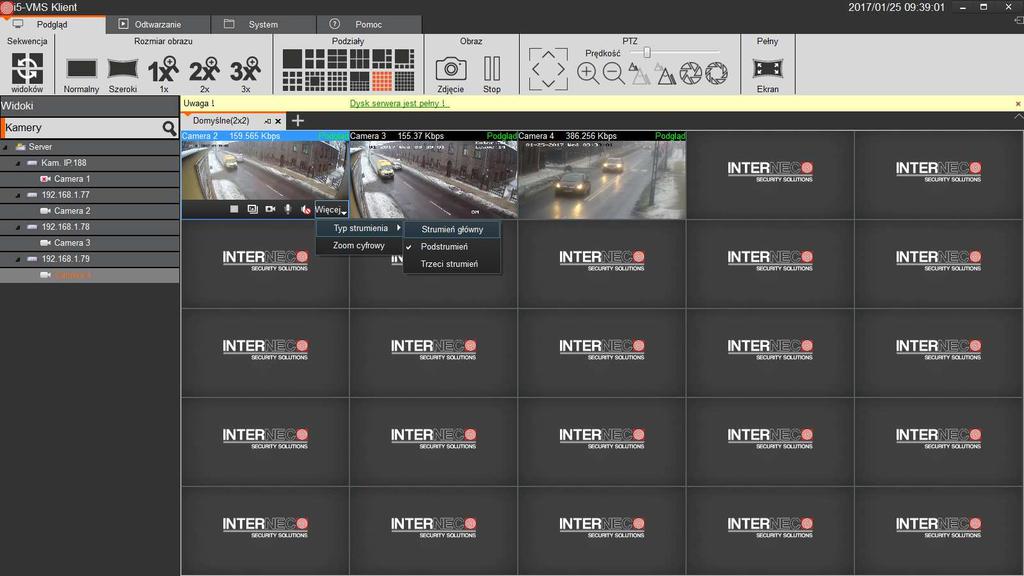Move PTZ camera right
The width and height of the screenshot is (1024, 576).
pyautogui.click(x=561, y=69)
